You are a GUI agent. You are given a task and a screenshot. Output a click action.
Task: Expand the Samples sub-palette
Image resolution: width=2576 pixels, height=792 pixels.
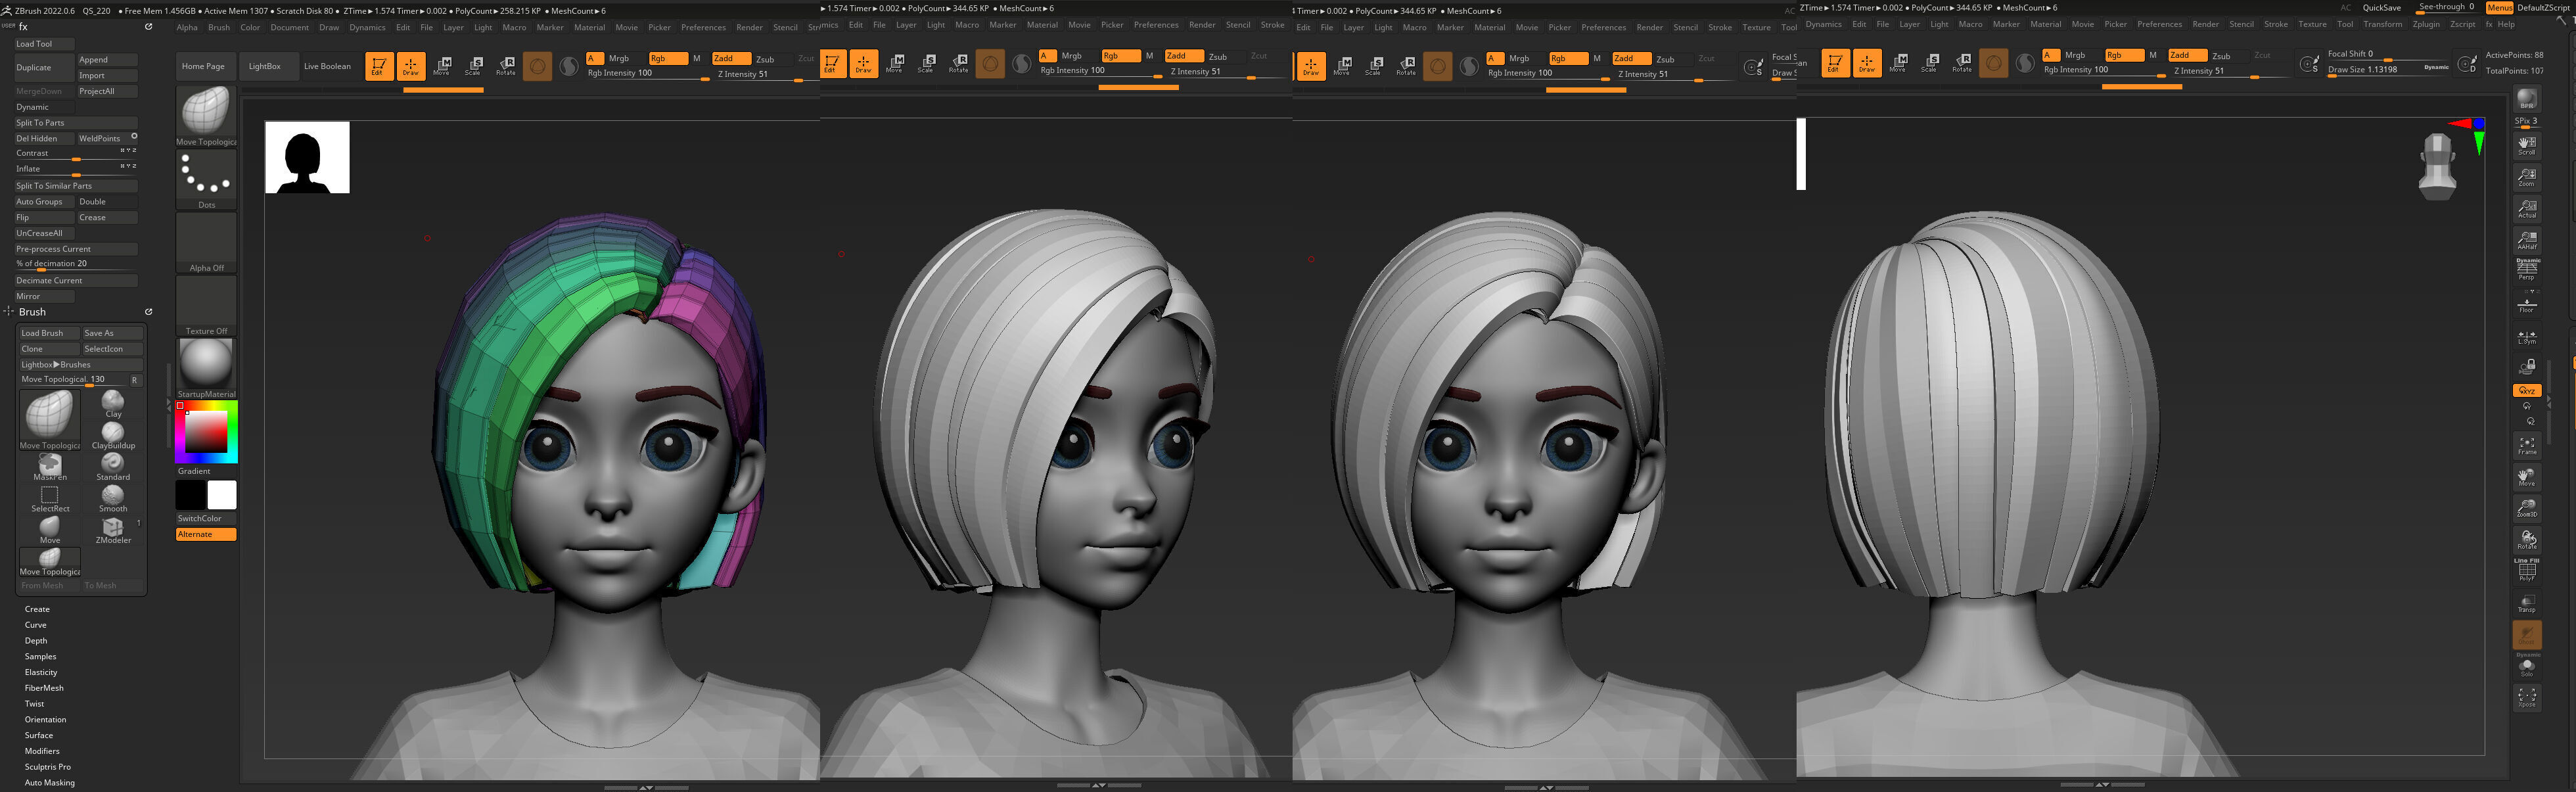pos(40,656)
